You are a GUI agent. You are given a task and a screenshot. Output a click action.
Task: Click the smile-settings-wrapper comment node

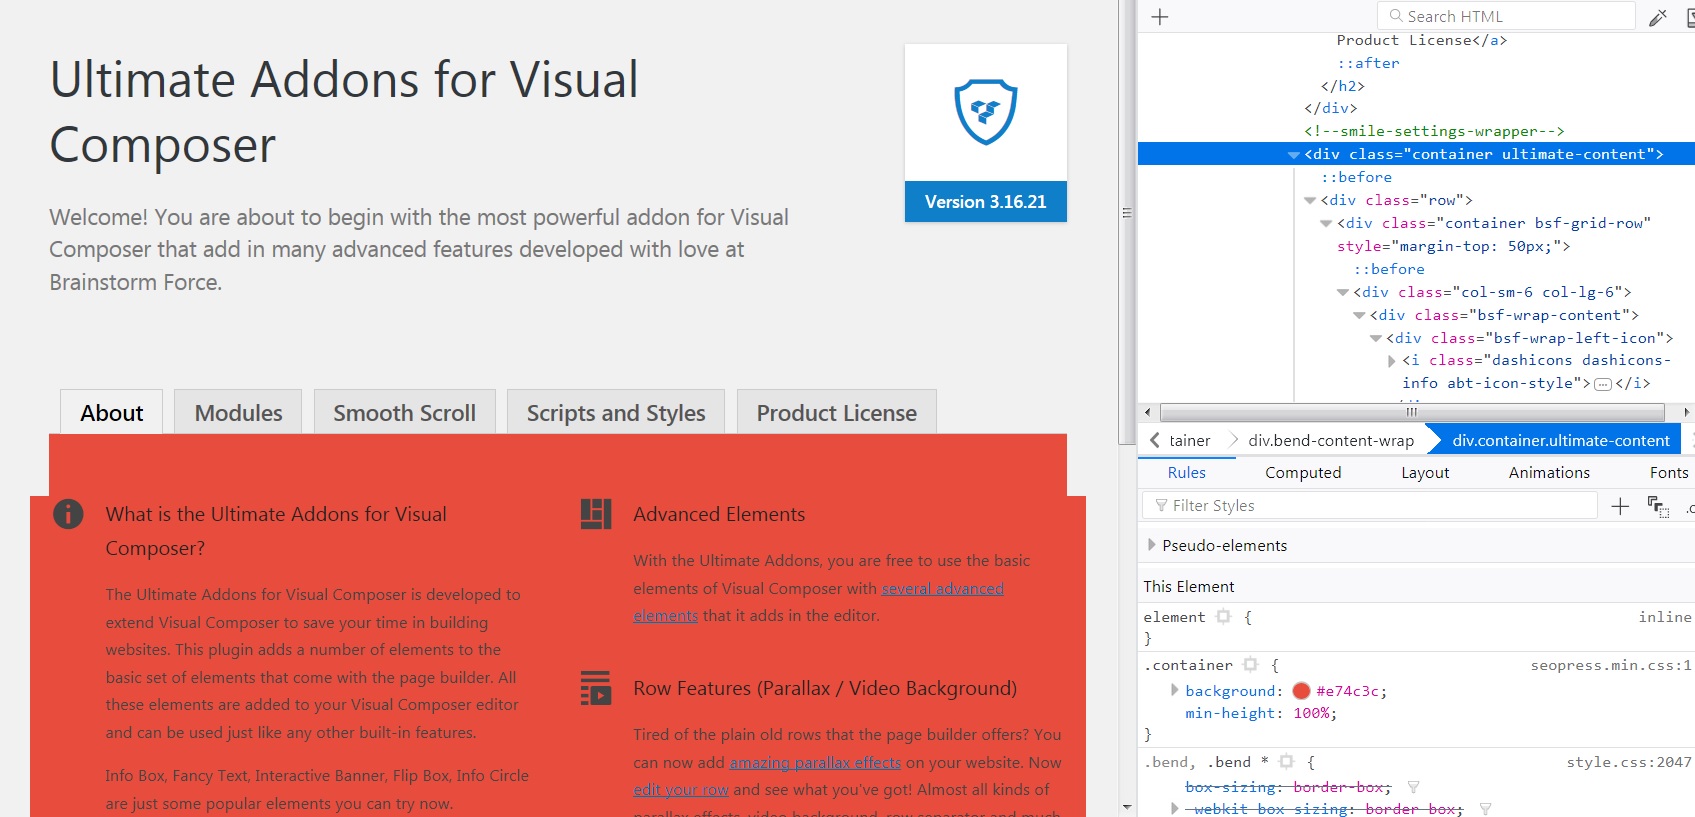coord(1434,131)
